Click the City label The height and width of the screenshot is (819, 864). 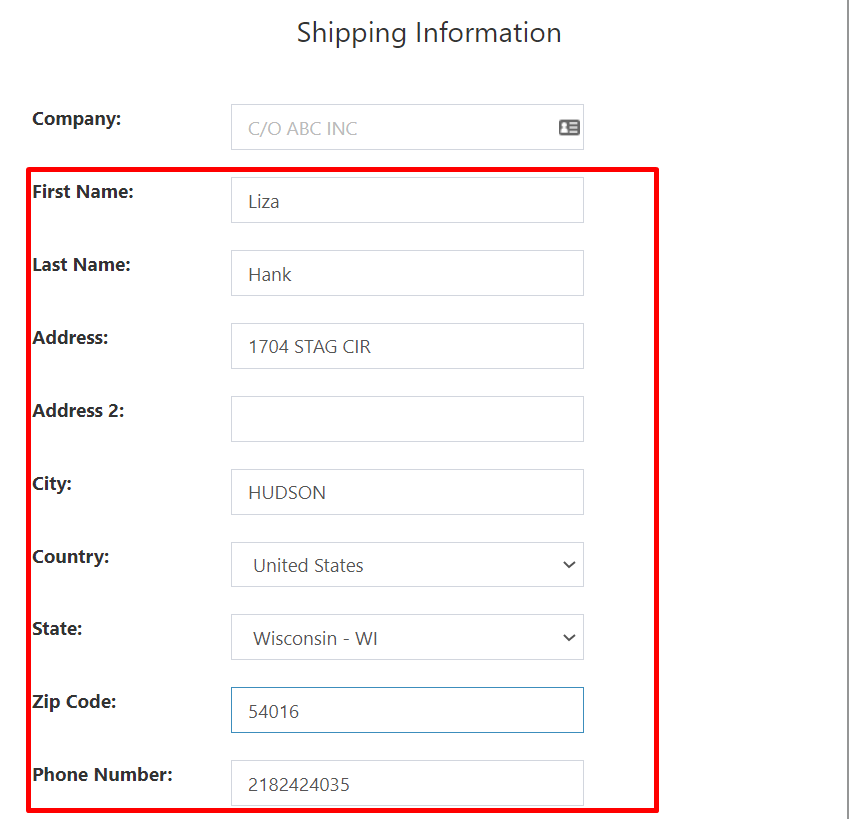coord(52,484)
